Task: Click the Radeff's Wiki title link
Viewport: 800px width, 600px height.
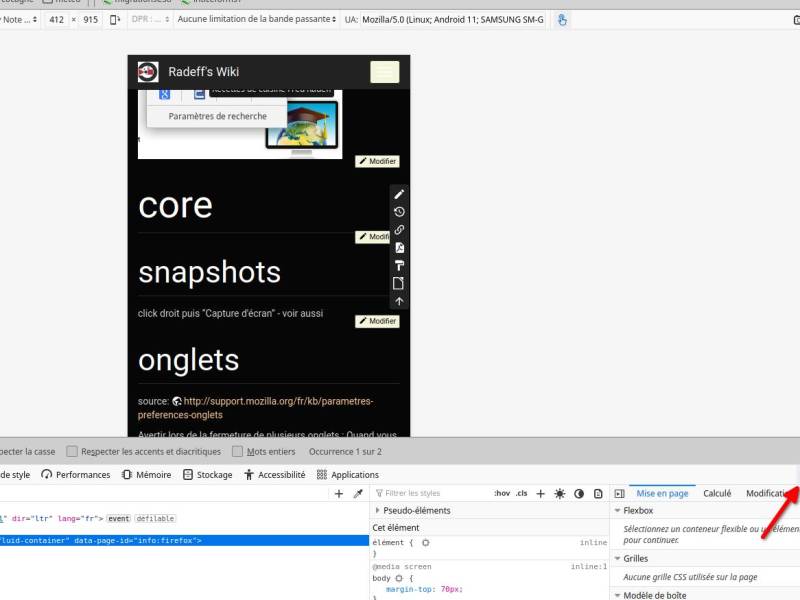Action: pos(204,72)
